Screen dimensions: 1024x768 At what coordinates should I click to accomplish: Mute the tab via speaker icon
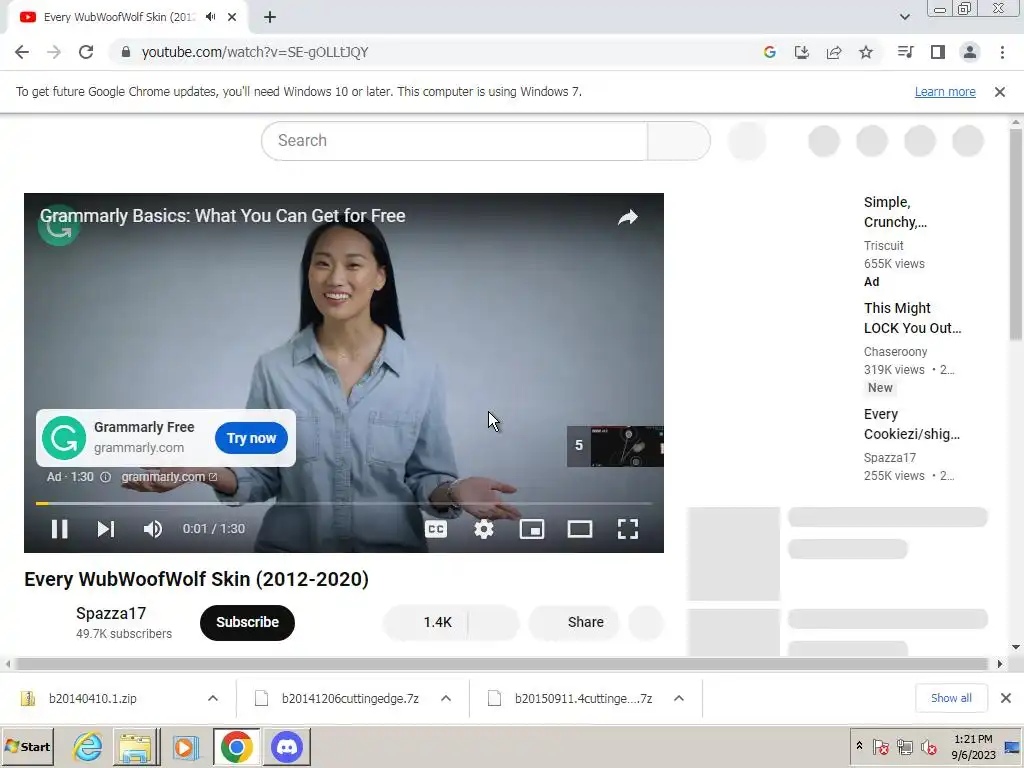tap(210, 17)
